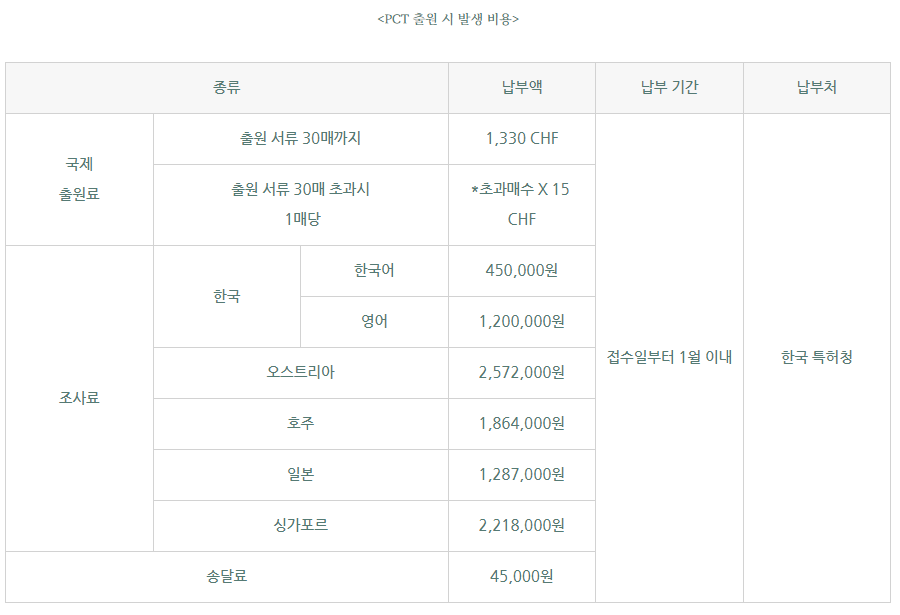
Task: Select the 조사료 category cell
Action: pos(80,398)
